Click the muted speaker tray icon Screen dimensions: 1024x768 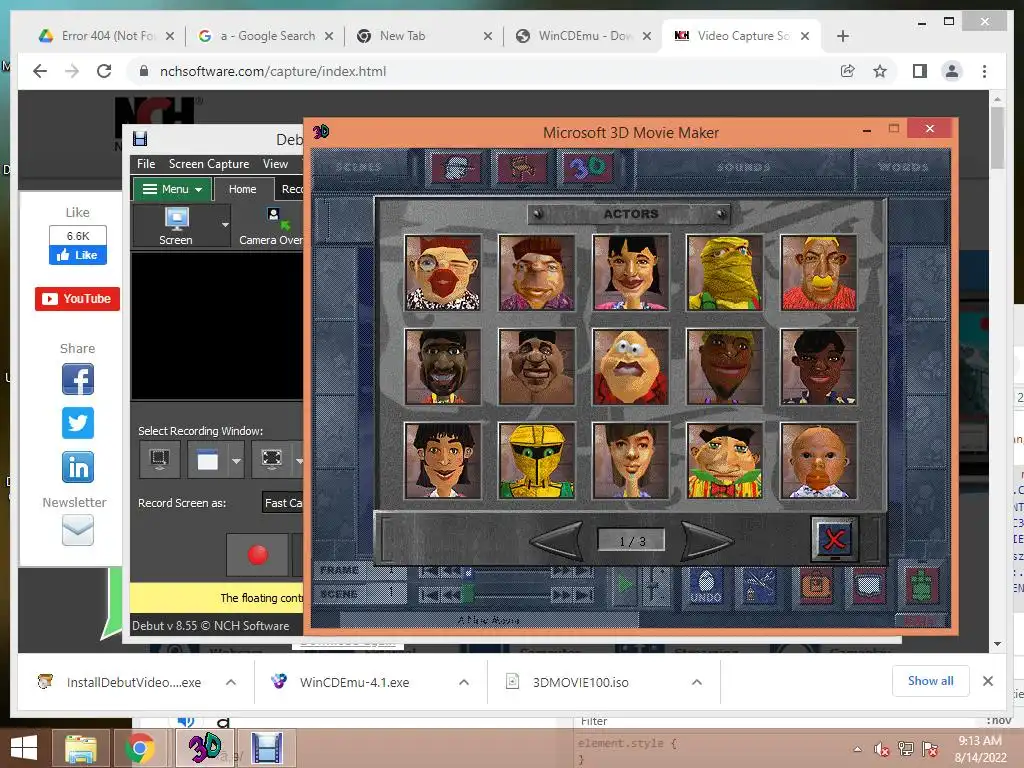[x=882, y=749]
